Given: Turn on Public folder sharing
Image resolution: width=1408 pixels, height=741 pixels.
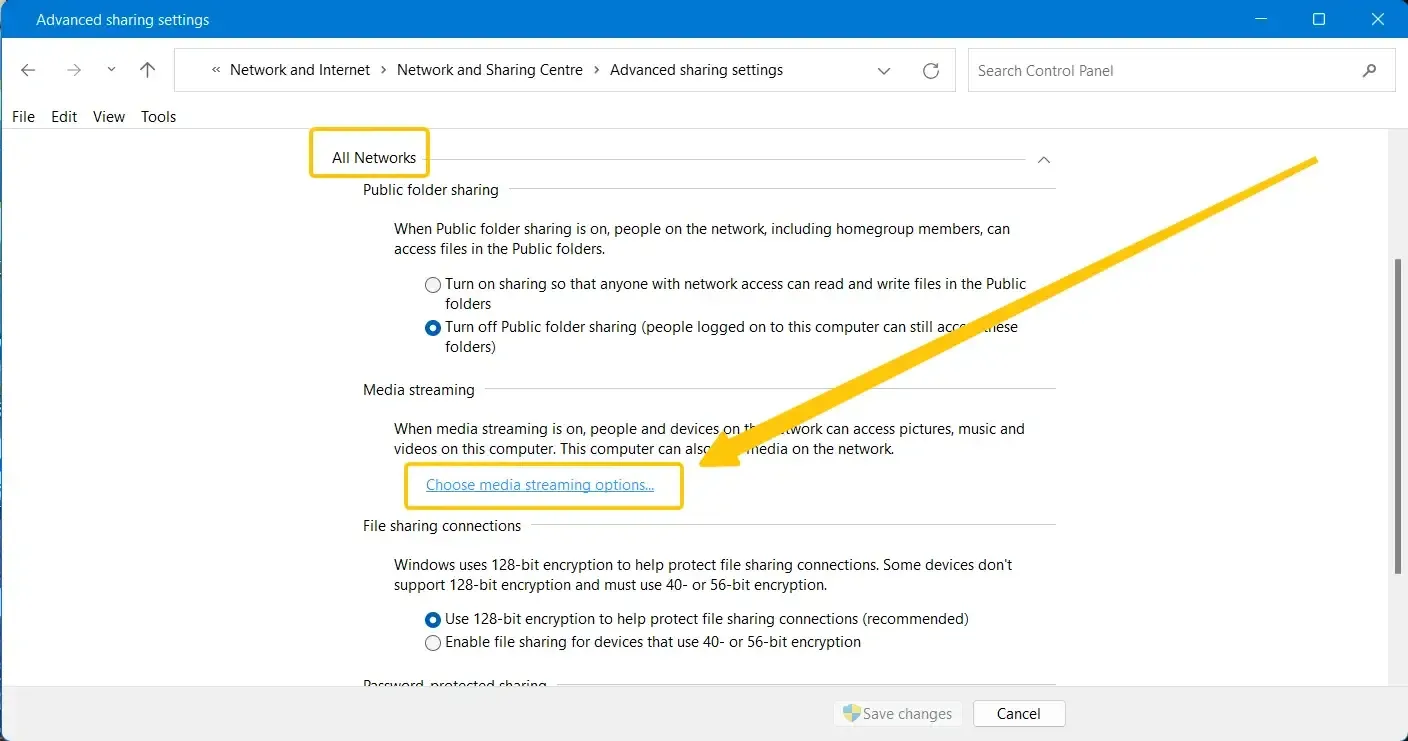Looking at the screenshot, I should click(x=433, y=285).
